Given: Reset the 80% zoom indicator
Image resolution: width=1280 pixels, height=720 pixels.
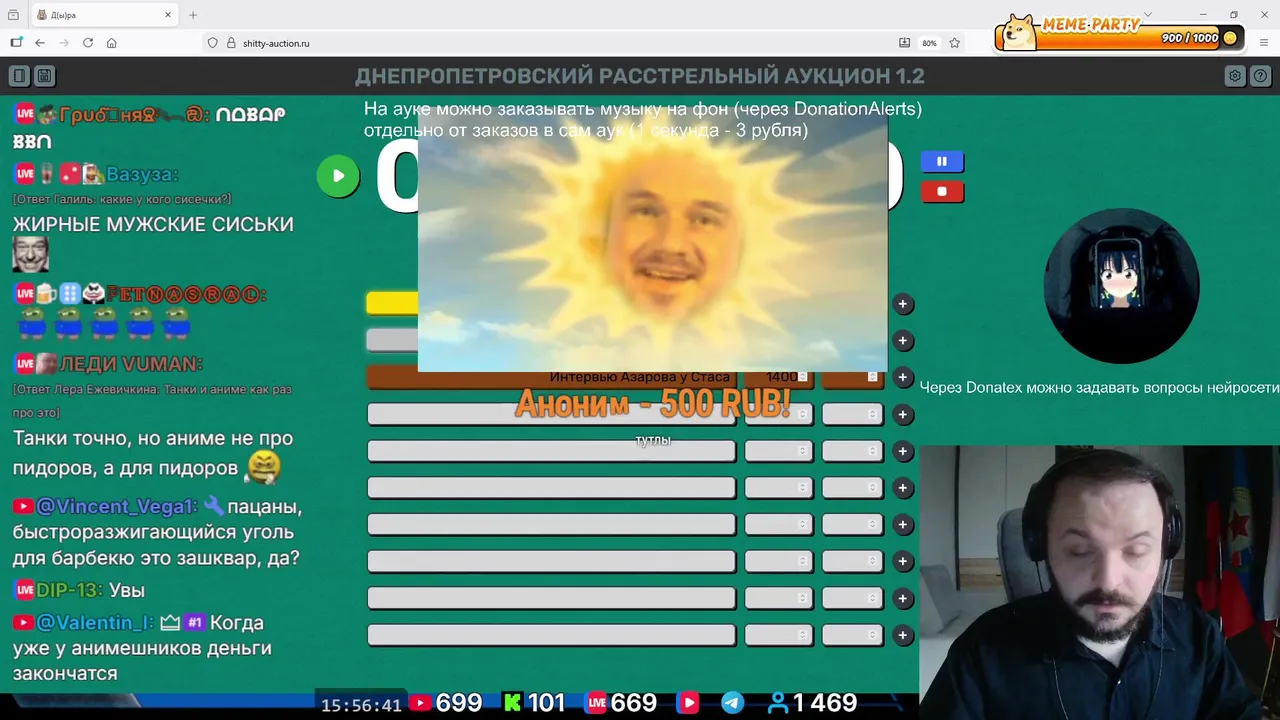Looking at the screenshot, I should tap(929, 43).
